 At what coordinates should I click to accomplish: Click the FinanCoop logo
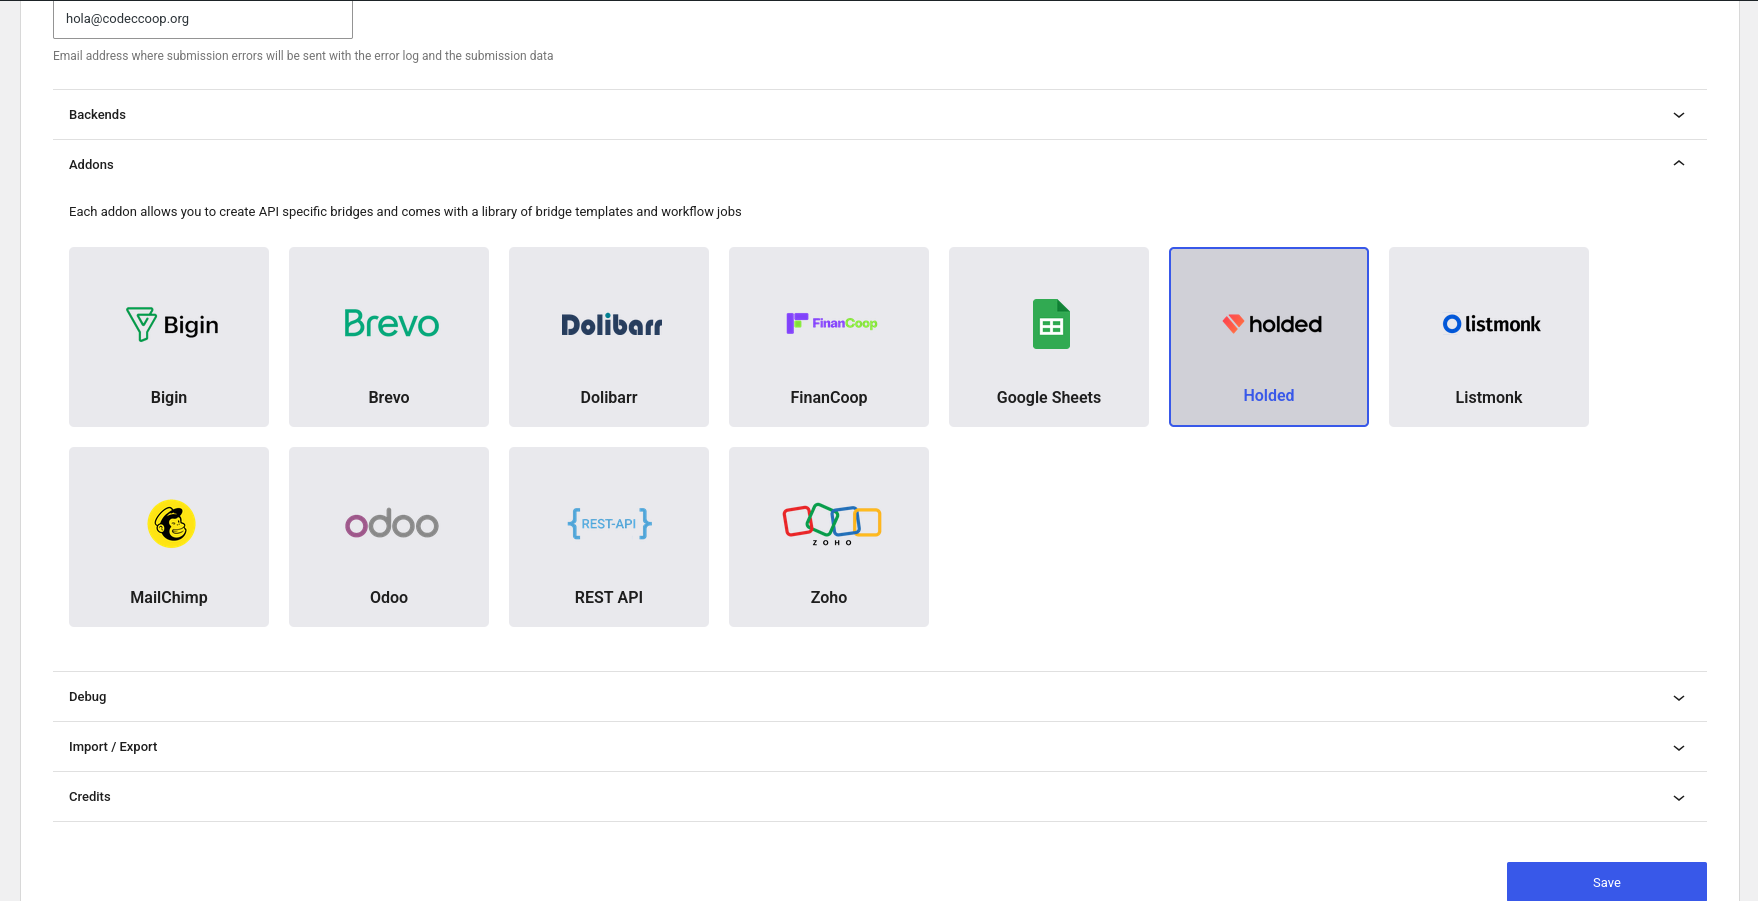831,323
